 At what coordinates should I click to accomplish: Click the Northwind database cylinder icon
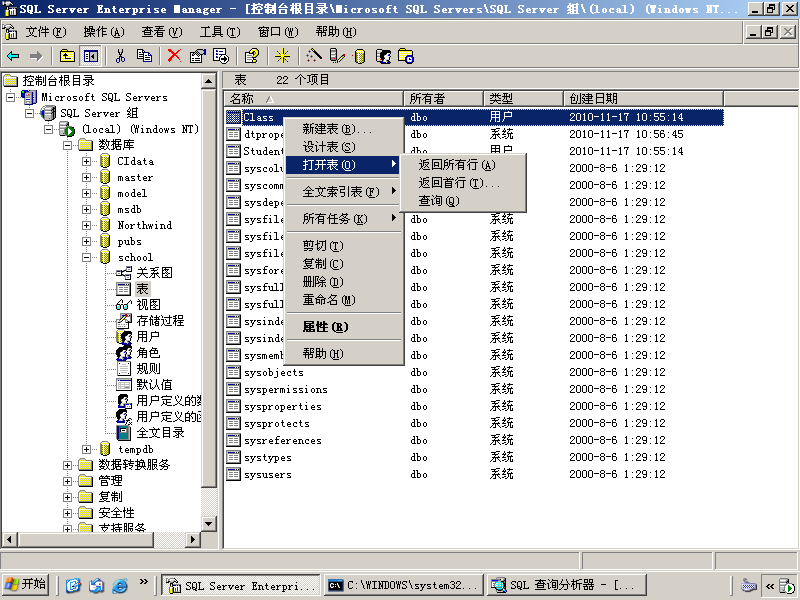click(105, 226)
